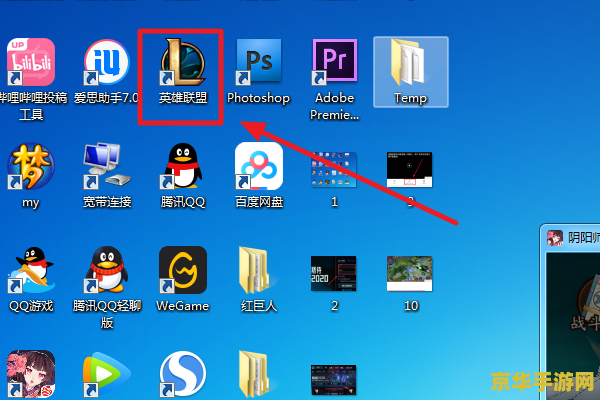The image size is (600, 400).
Task: Select the unlabeled folder below 红巨人
Action: tap(256, 374)
